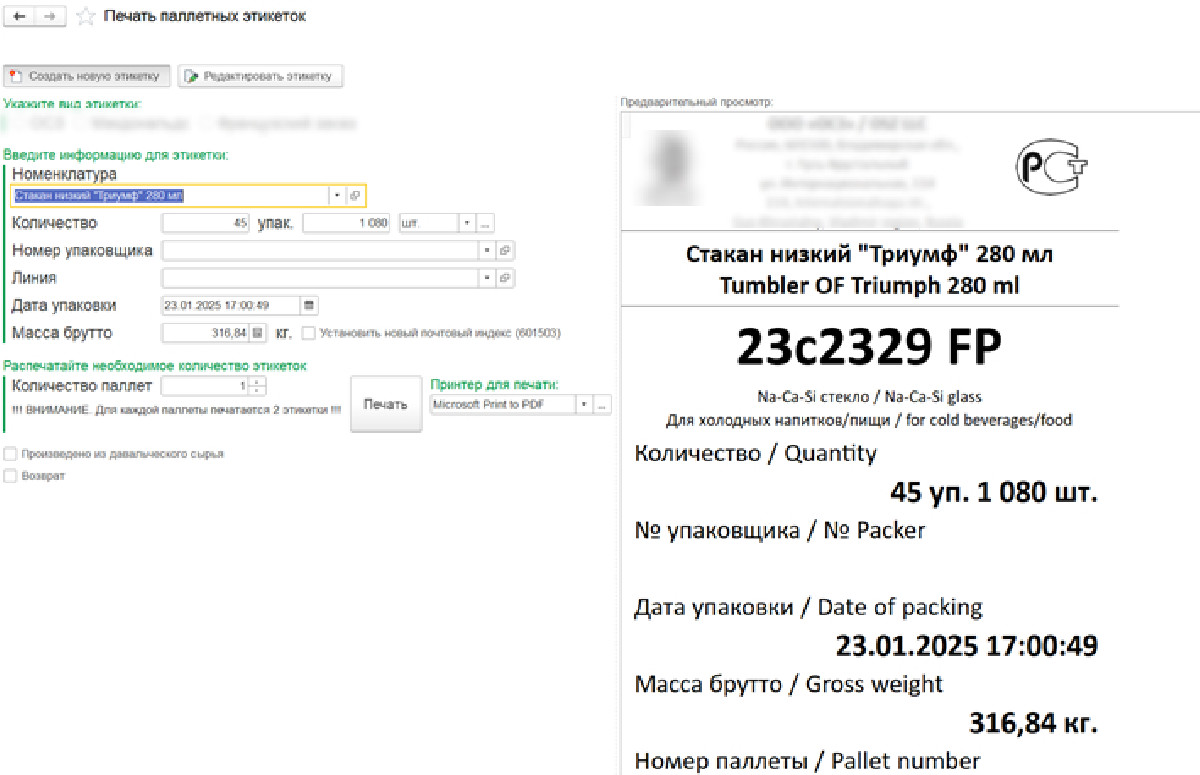Viewport: 1200px width, 775px height.
Task: Select the Дата упаковки date field
Action: coord(231,305)
